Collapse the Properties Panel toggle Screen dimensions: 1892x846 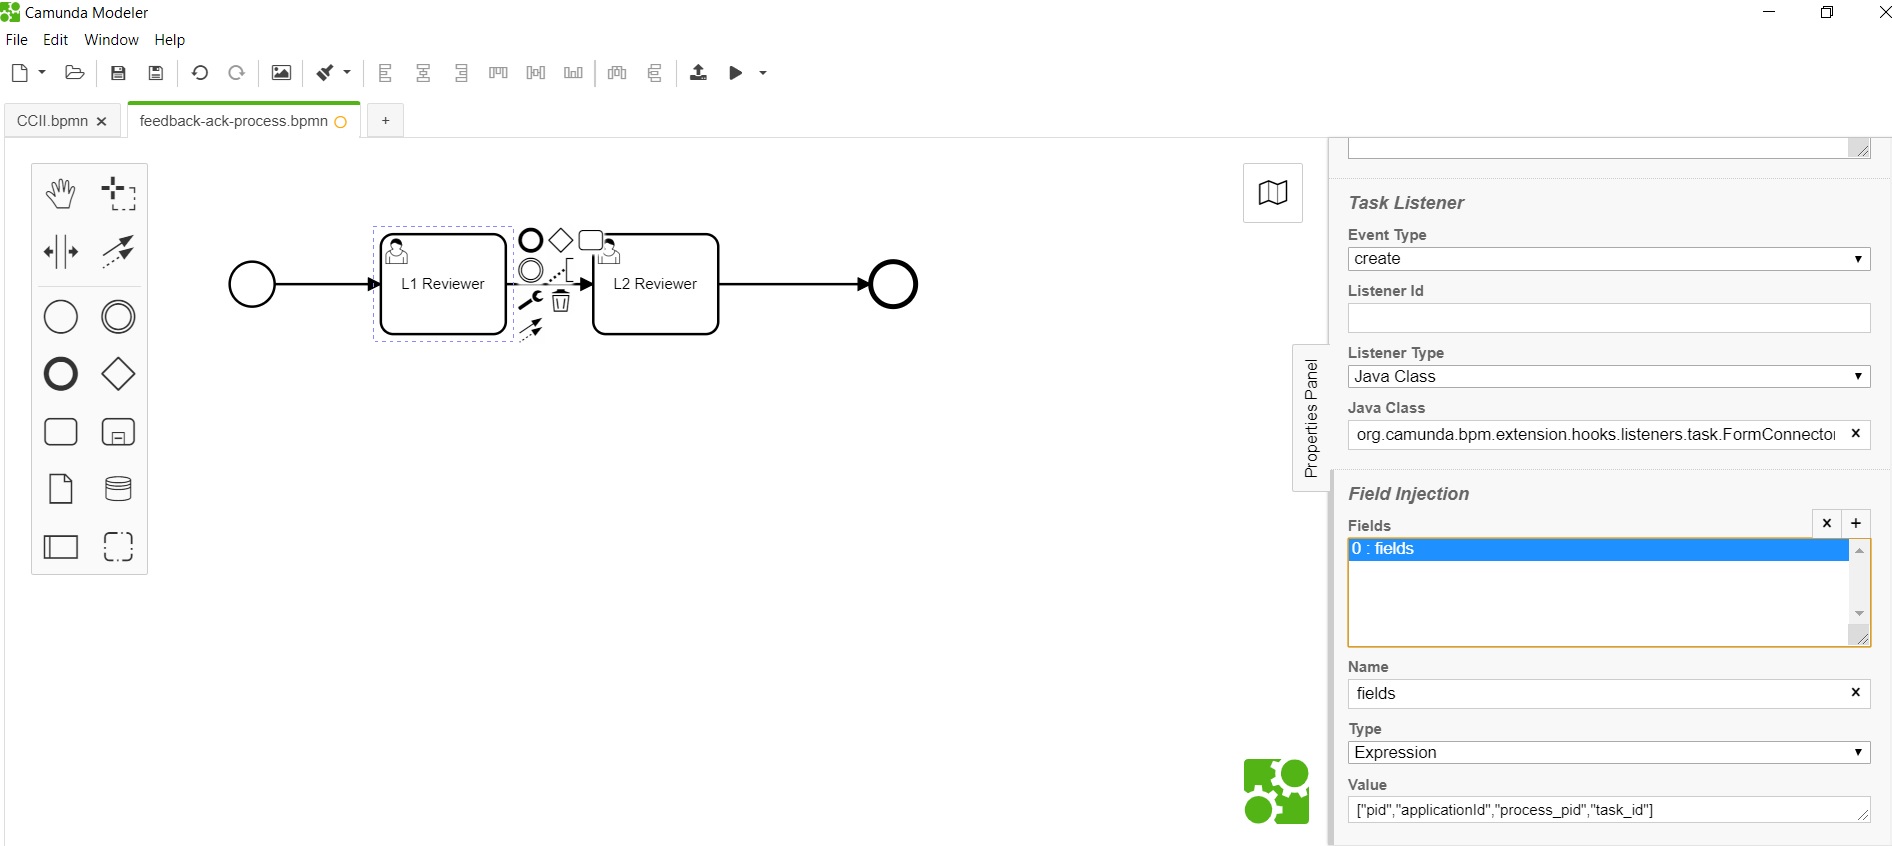[1311, 418]
